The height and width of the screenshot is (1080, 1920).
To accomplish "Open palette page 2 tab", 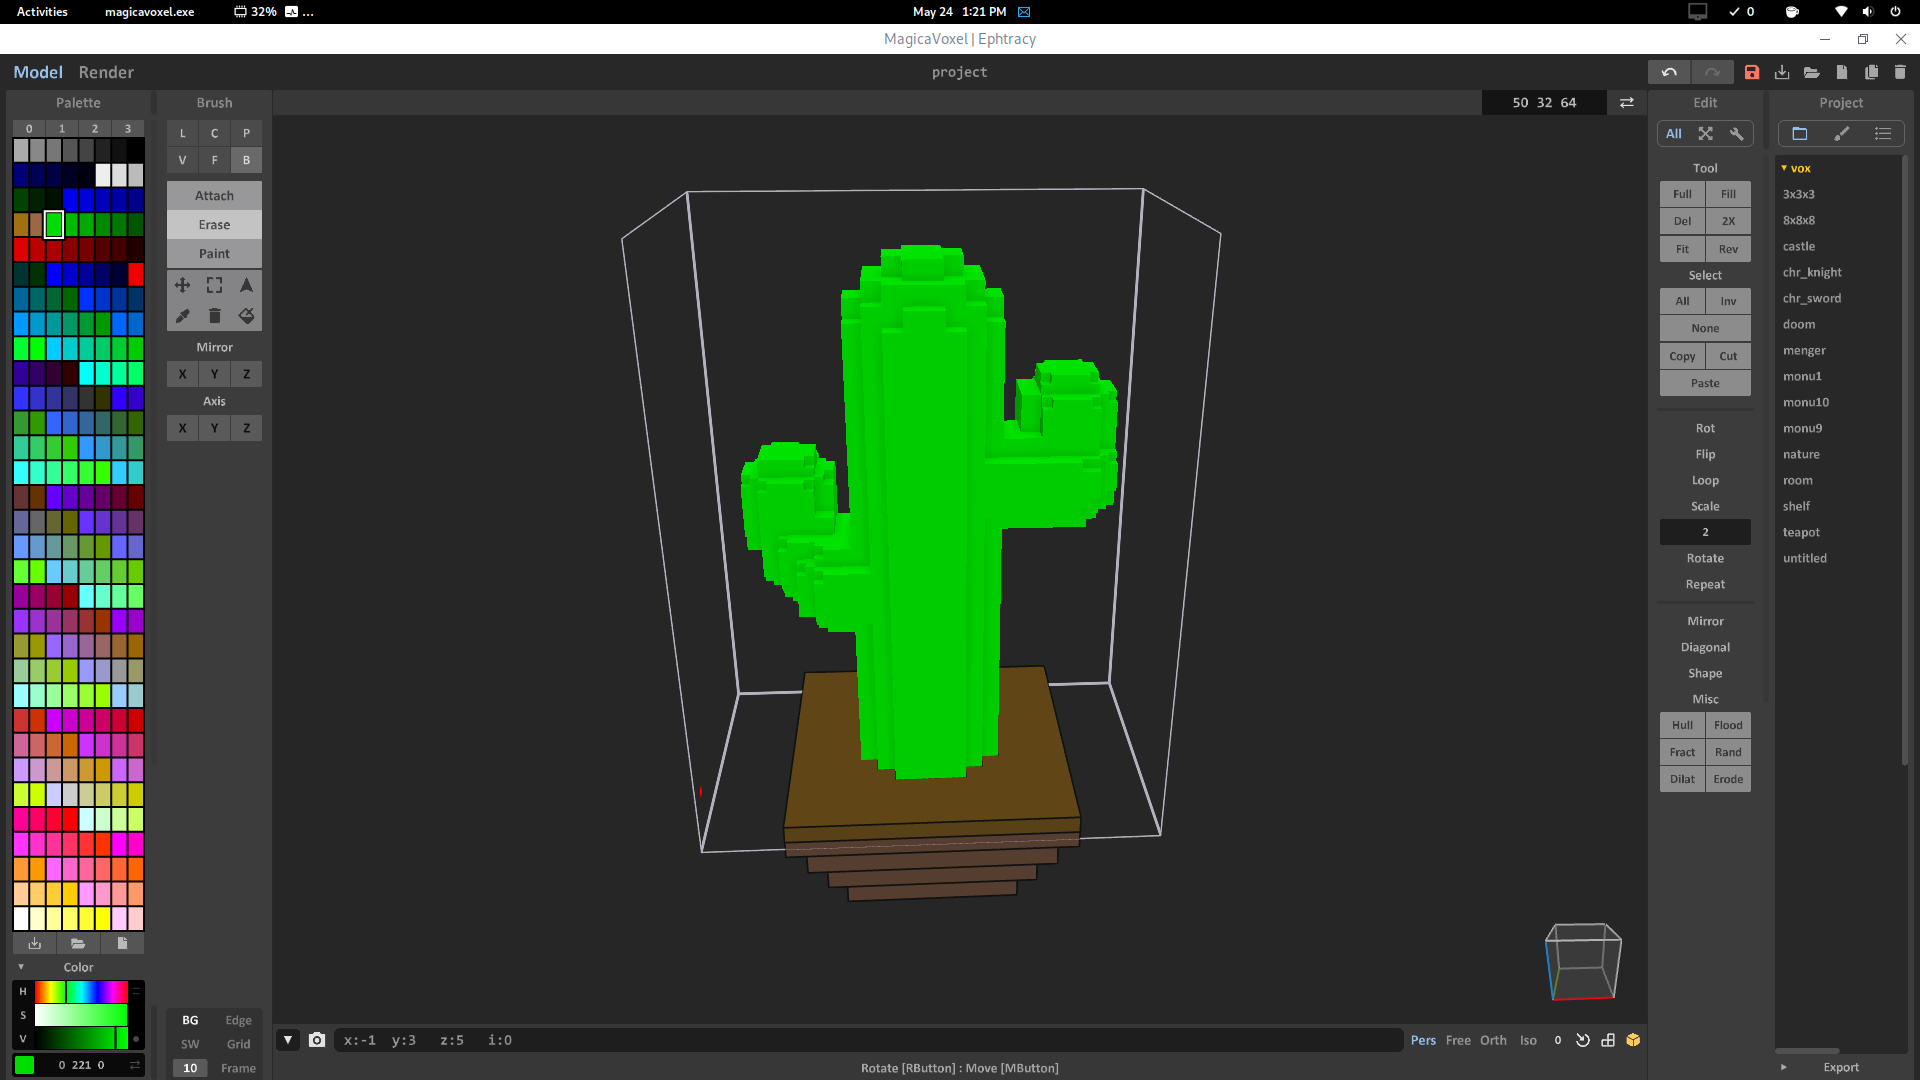I will (x=95, y=128).
